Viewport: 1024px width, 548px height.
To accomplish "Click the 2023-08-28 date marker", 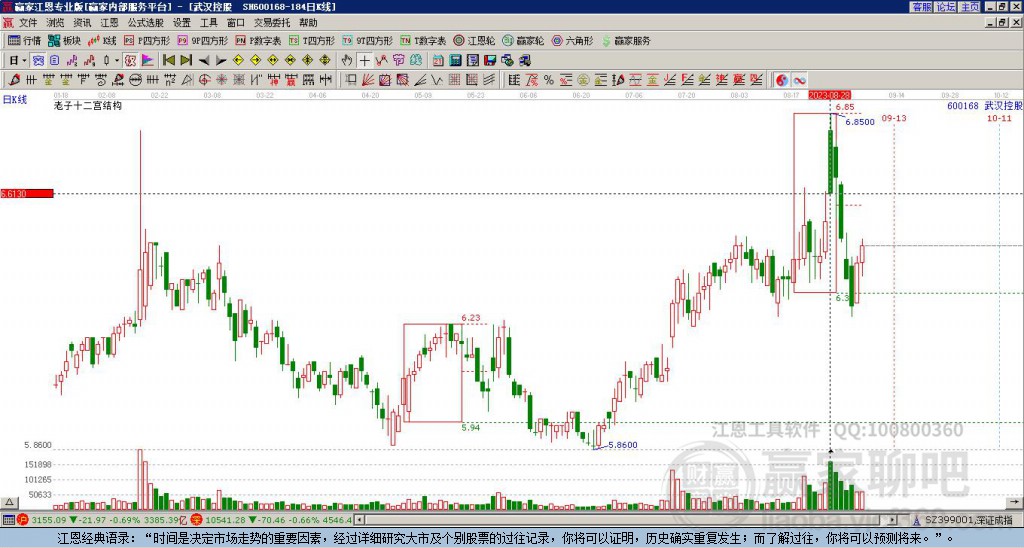I will [830, 95].
